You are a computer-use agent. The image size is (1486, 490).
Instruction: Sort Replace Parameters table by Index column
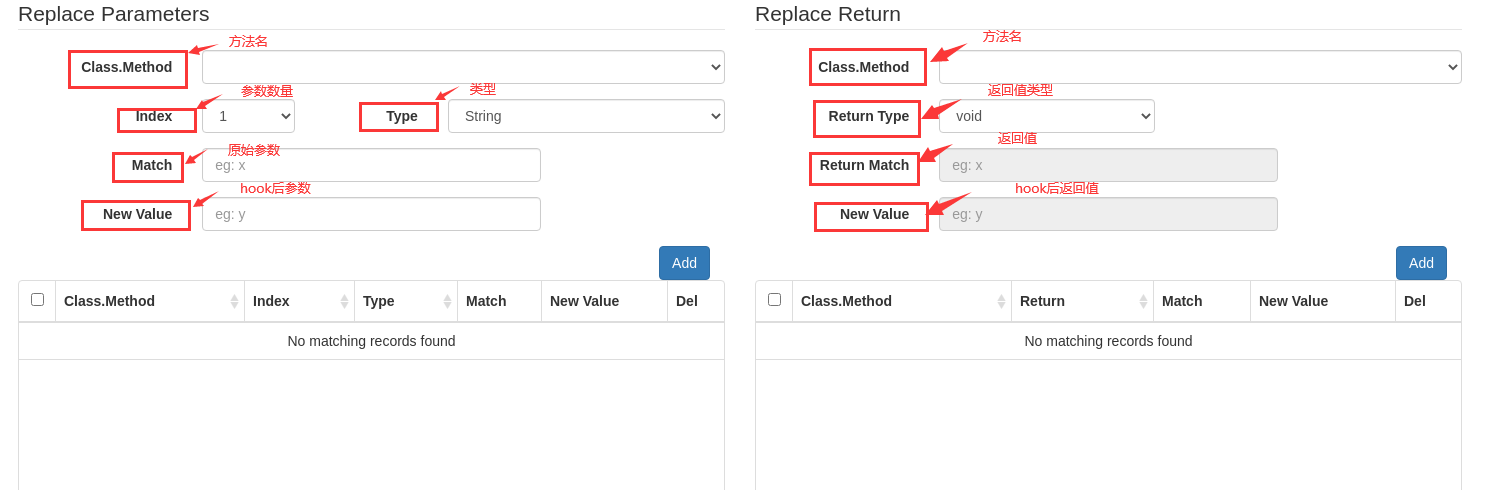tap(299, 301)
